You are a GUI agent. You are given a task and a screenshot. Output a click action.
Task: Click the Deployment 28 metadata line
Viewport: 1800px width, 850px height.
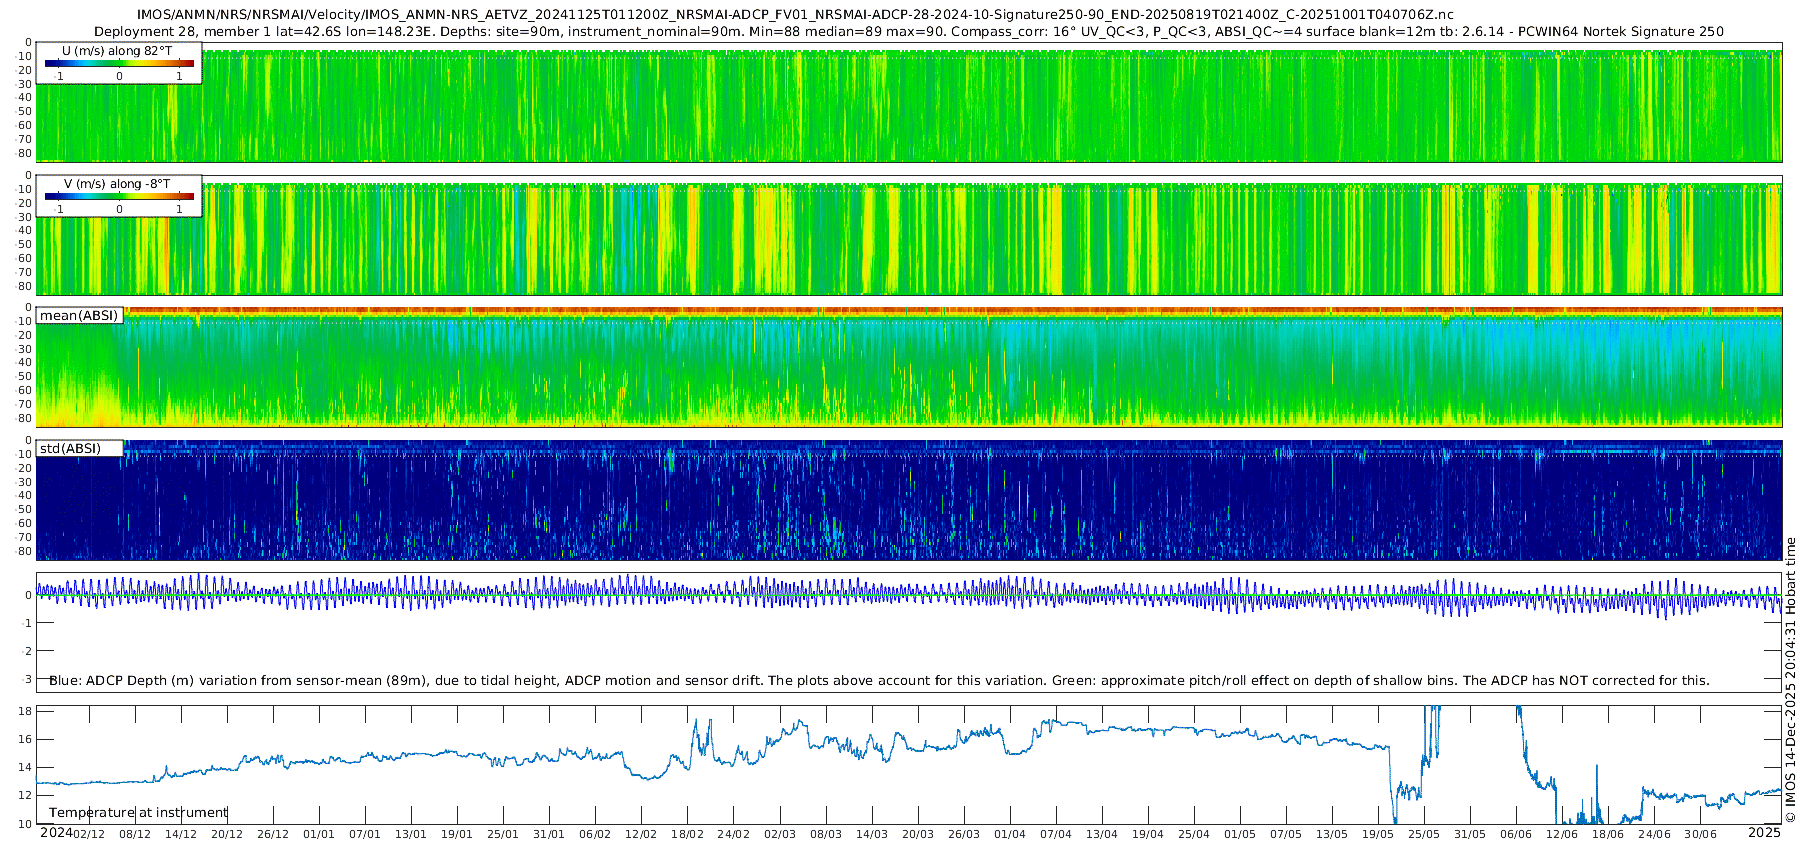(908, 31)
